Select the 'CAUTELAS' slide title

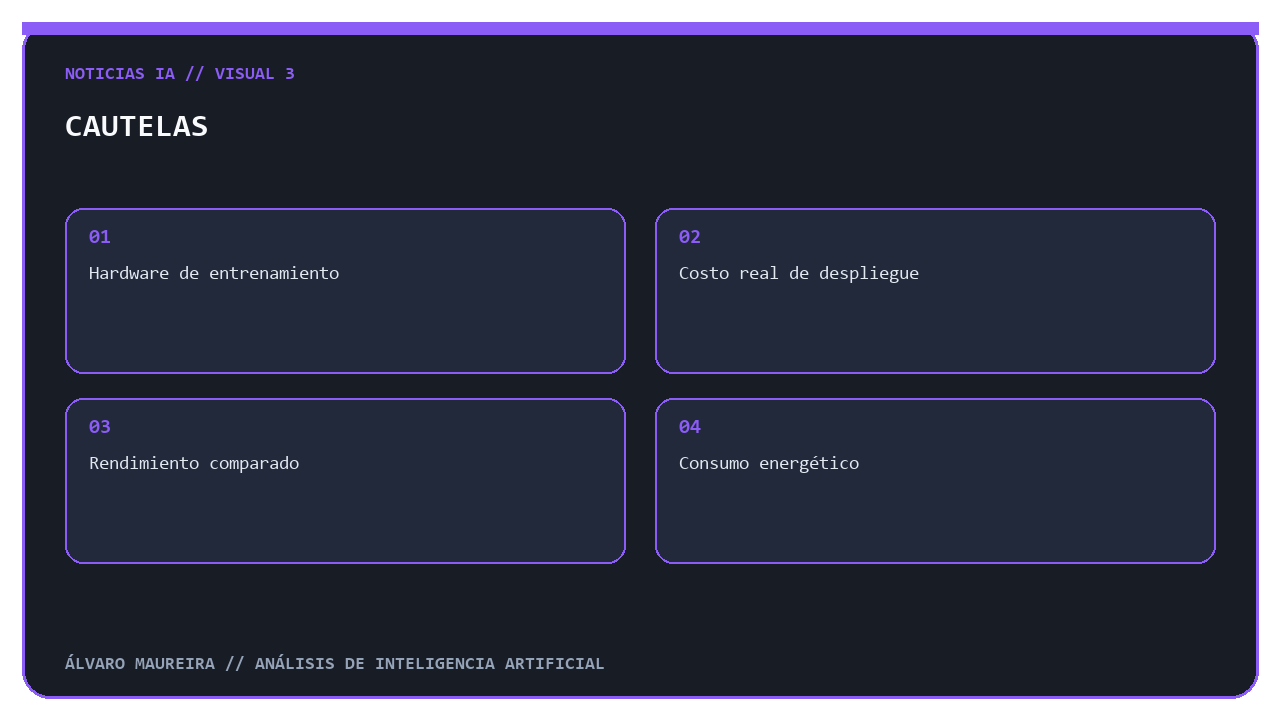pos(137,126)
